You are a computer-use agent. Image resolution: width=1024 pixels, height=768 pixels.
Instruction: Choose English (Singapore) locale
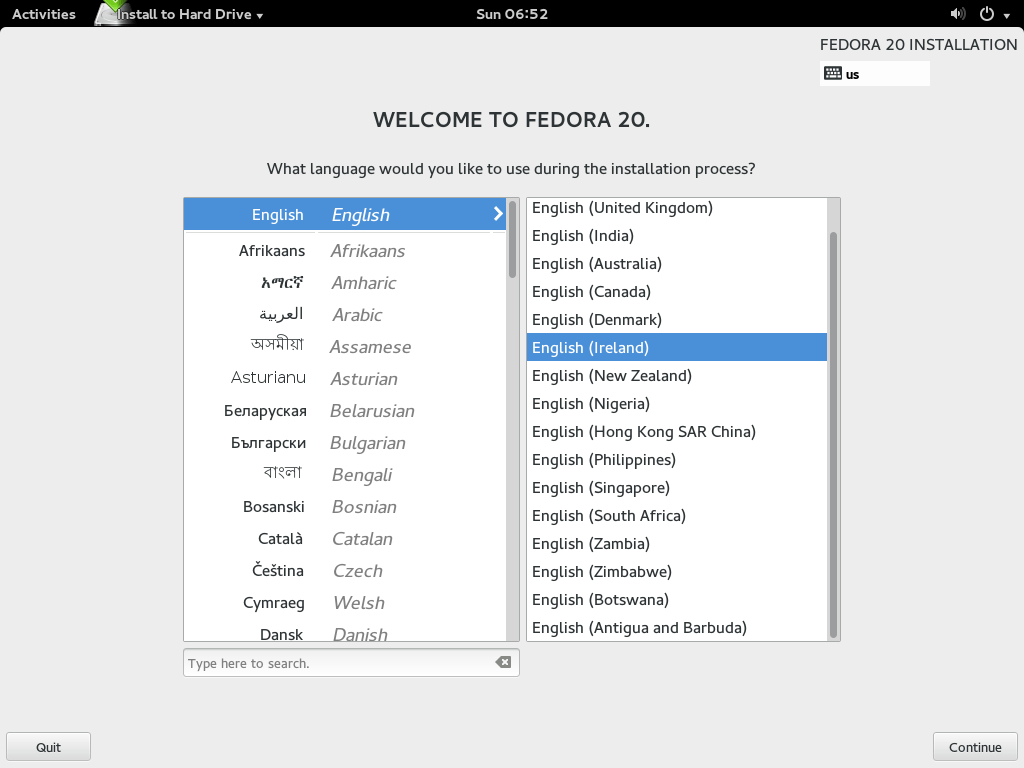677,488
